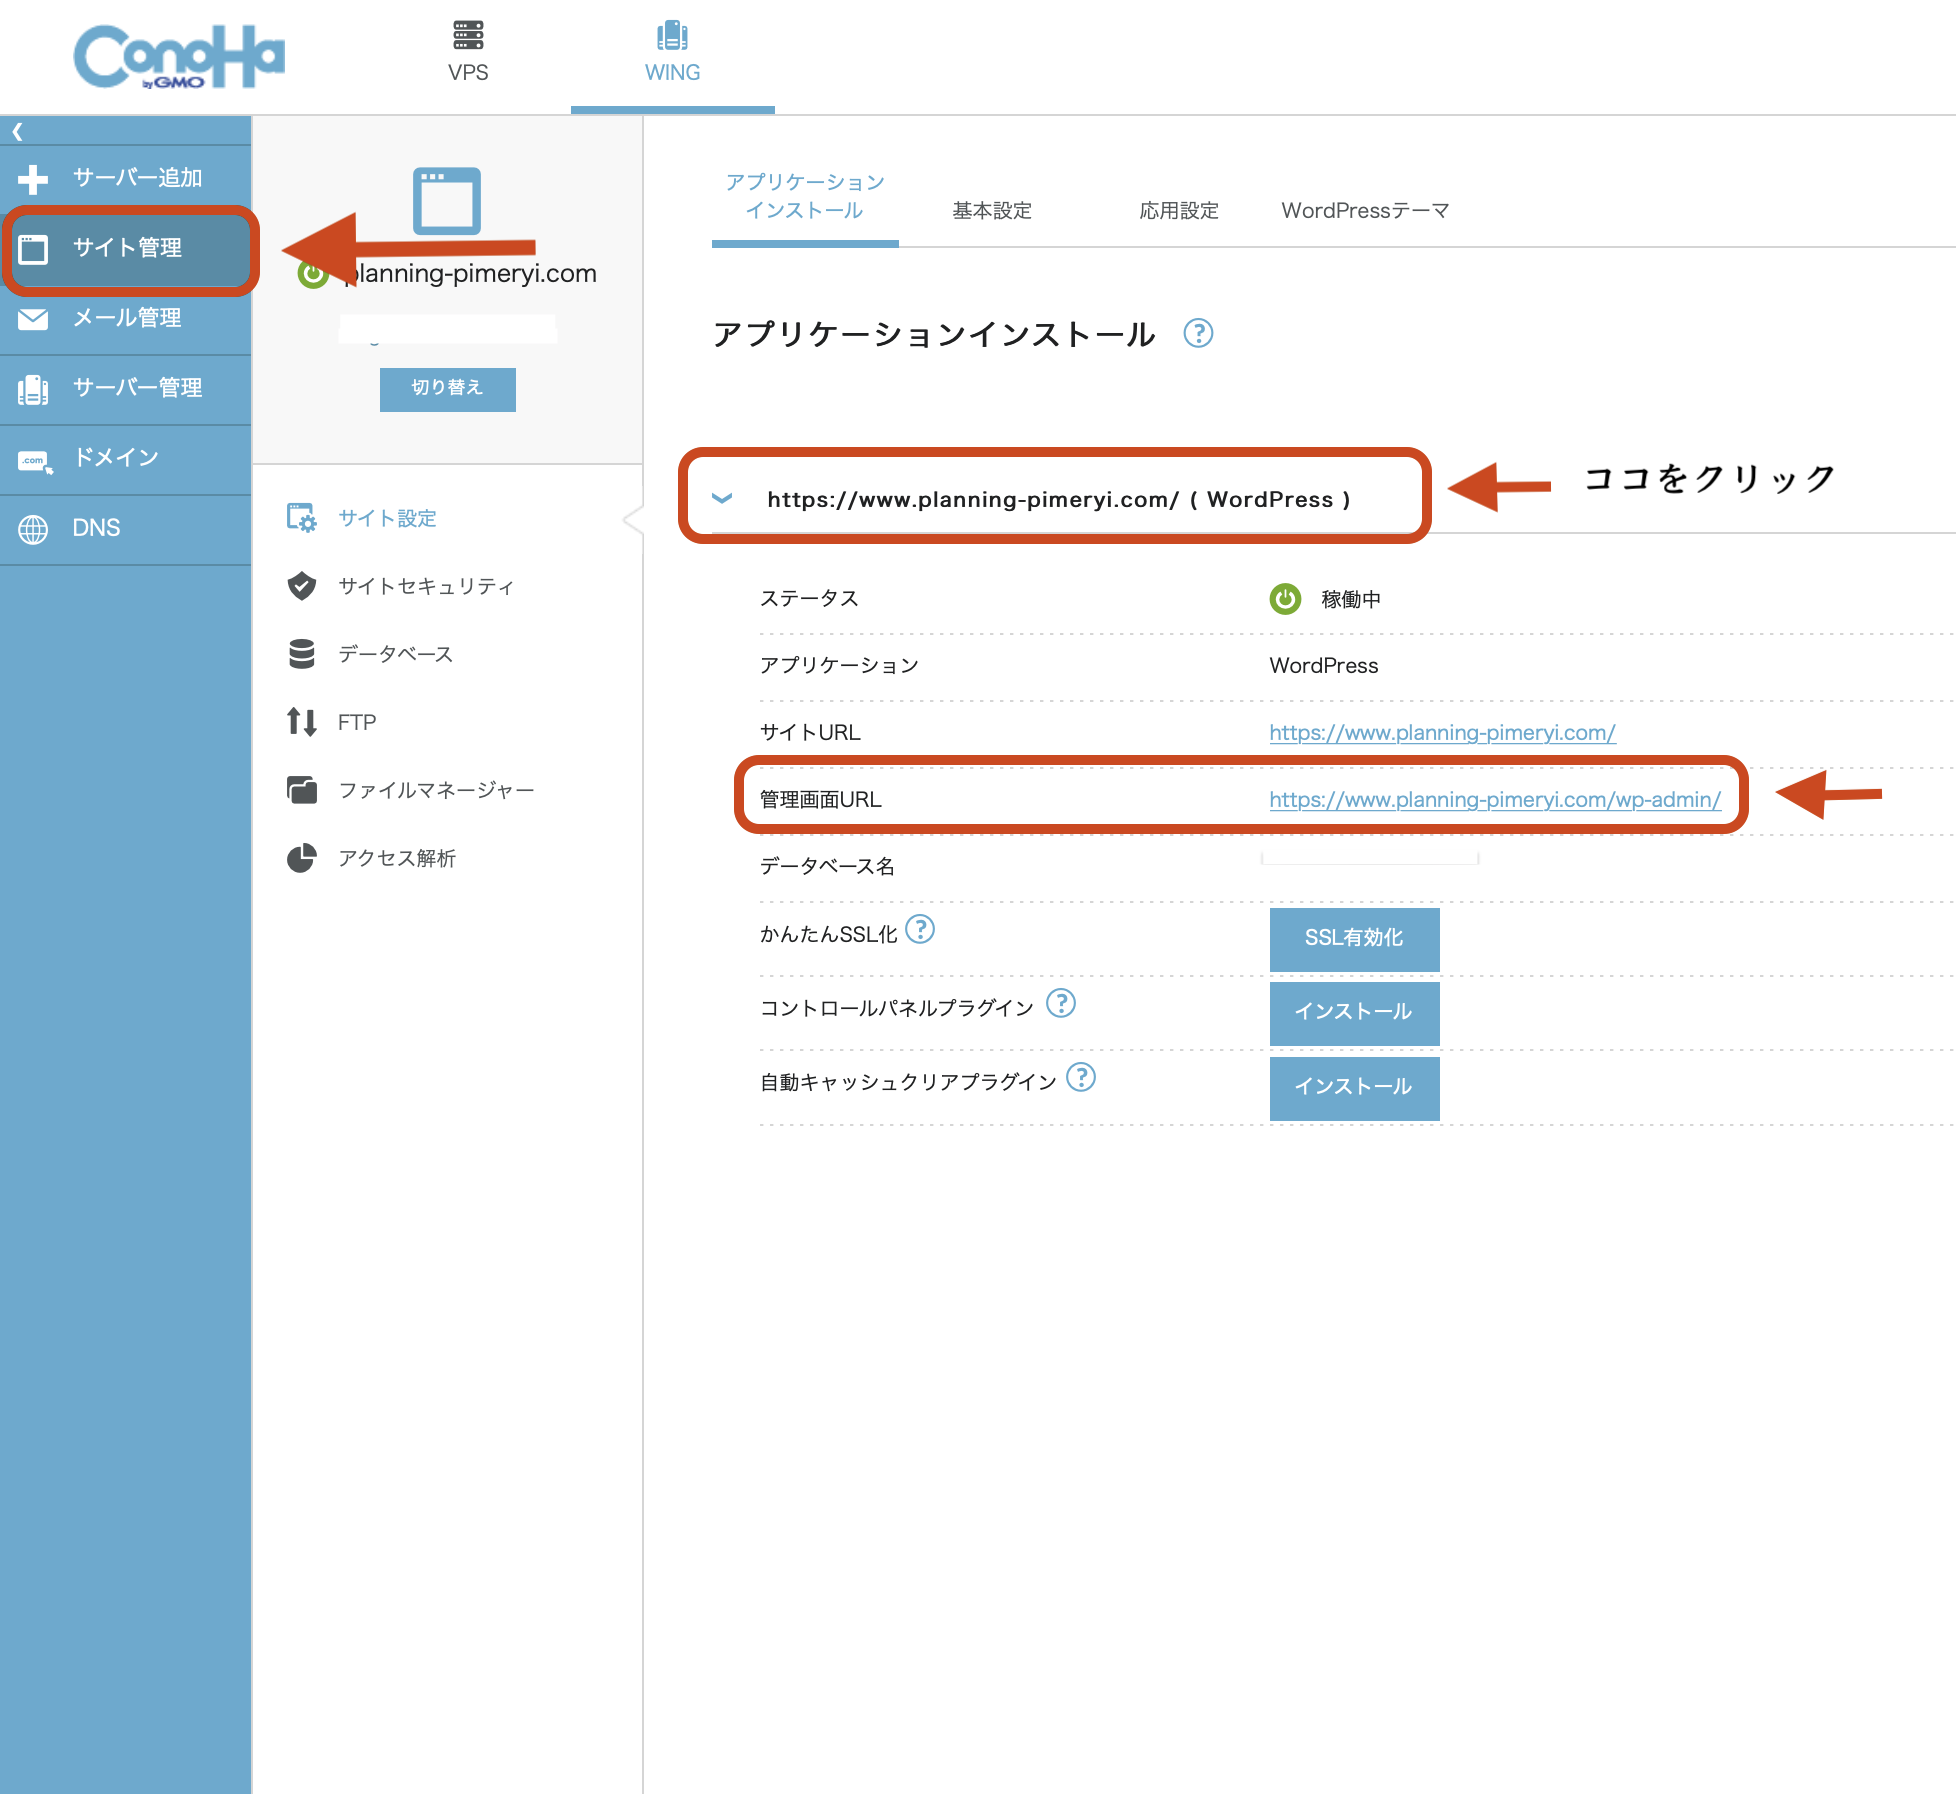The image size is (1956, 1794).
Task: Click the https://www.planning-pimeryi.com/ ( WordPress ) row title
Action: [x=1058, y=499]
